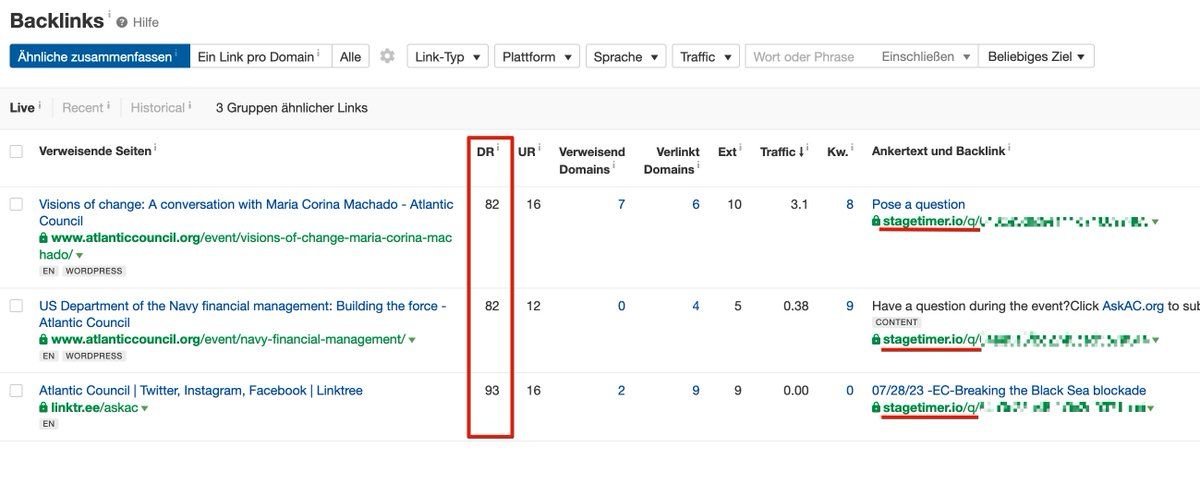Click info icon next to Verweisende Seiten header
1200x496 pixels.
pos(155,148)
